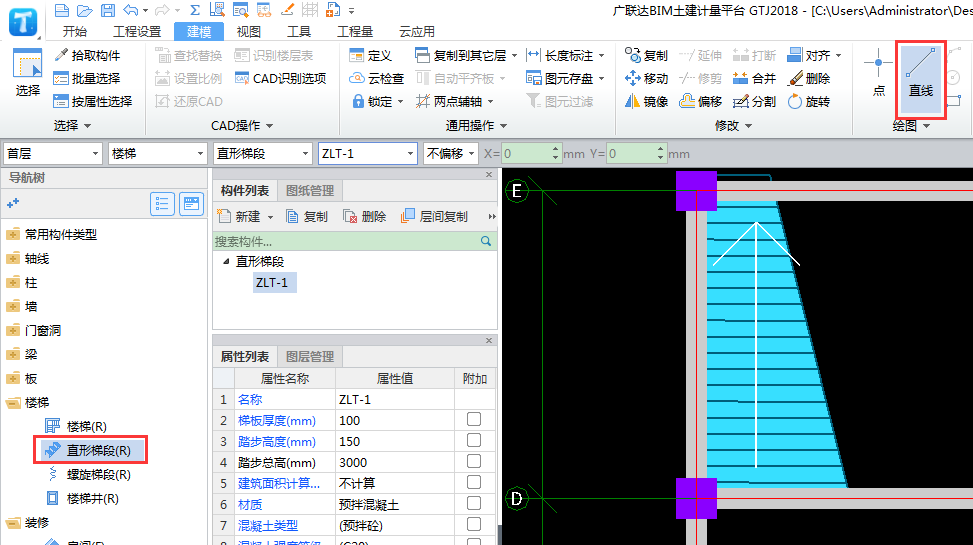Expand the 新建 dropdown arrow
This screenshot has width=973, height=545.
click(270, 217)
